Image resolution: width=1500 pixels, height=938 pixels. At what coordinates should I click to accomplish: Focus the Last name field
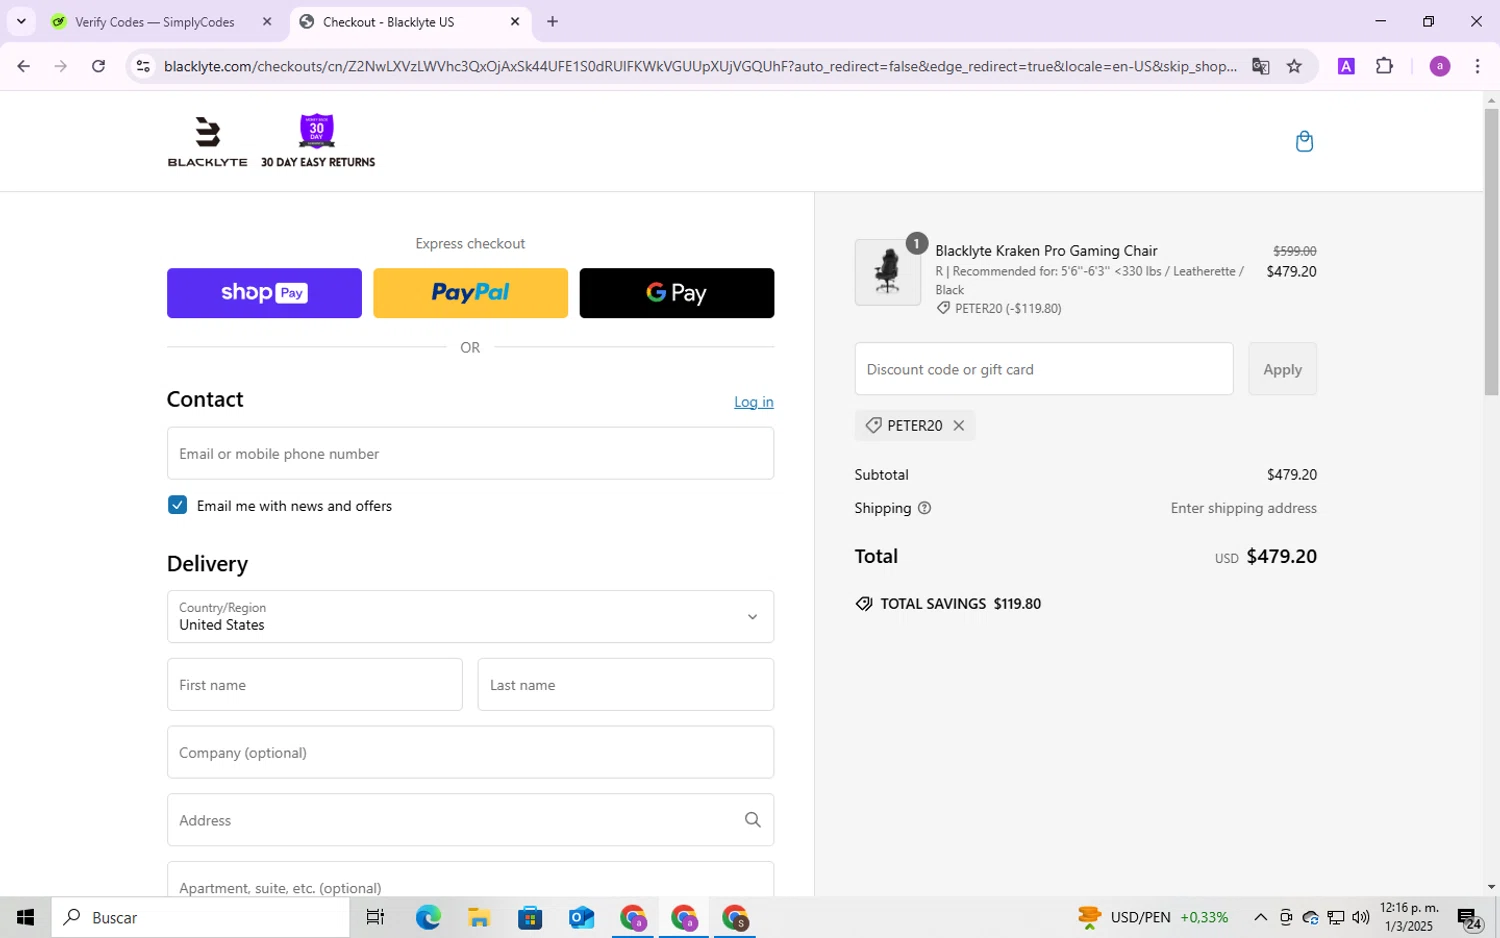point(626,685)
